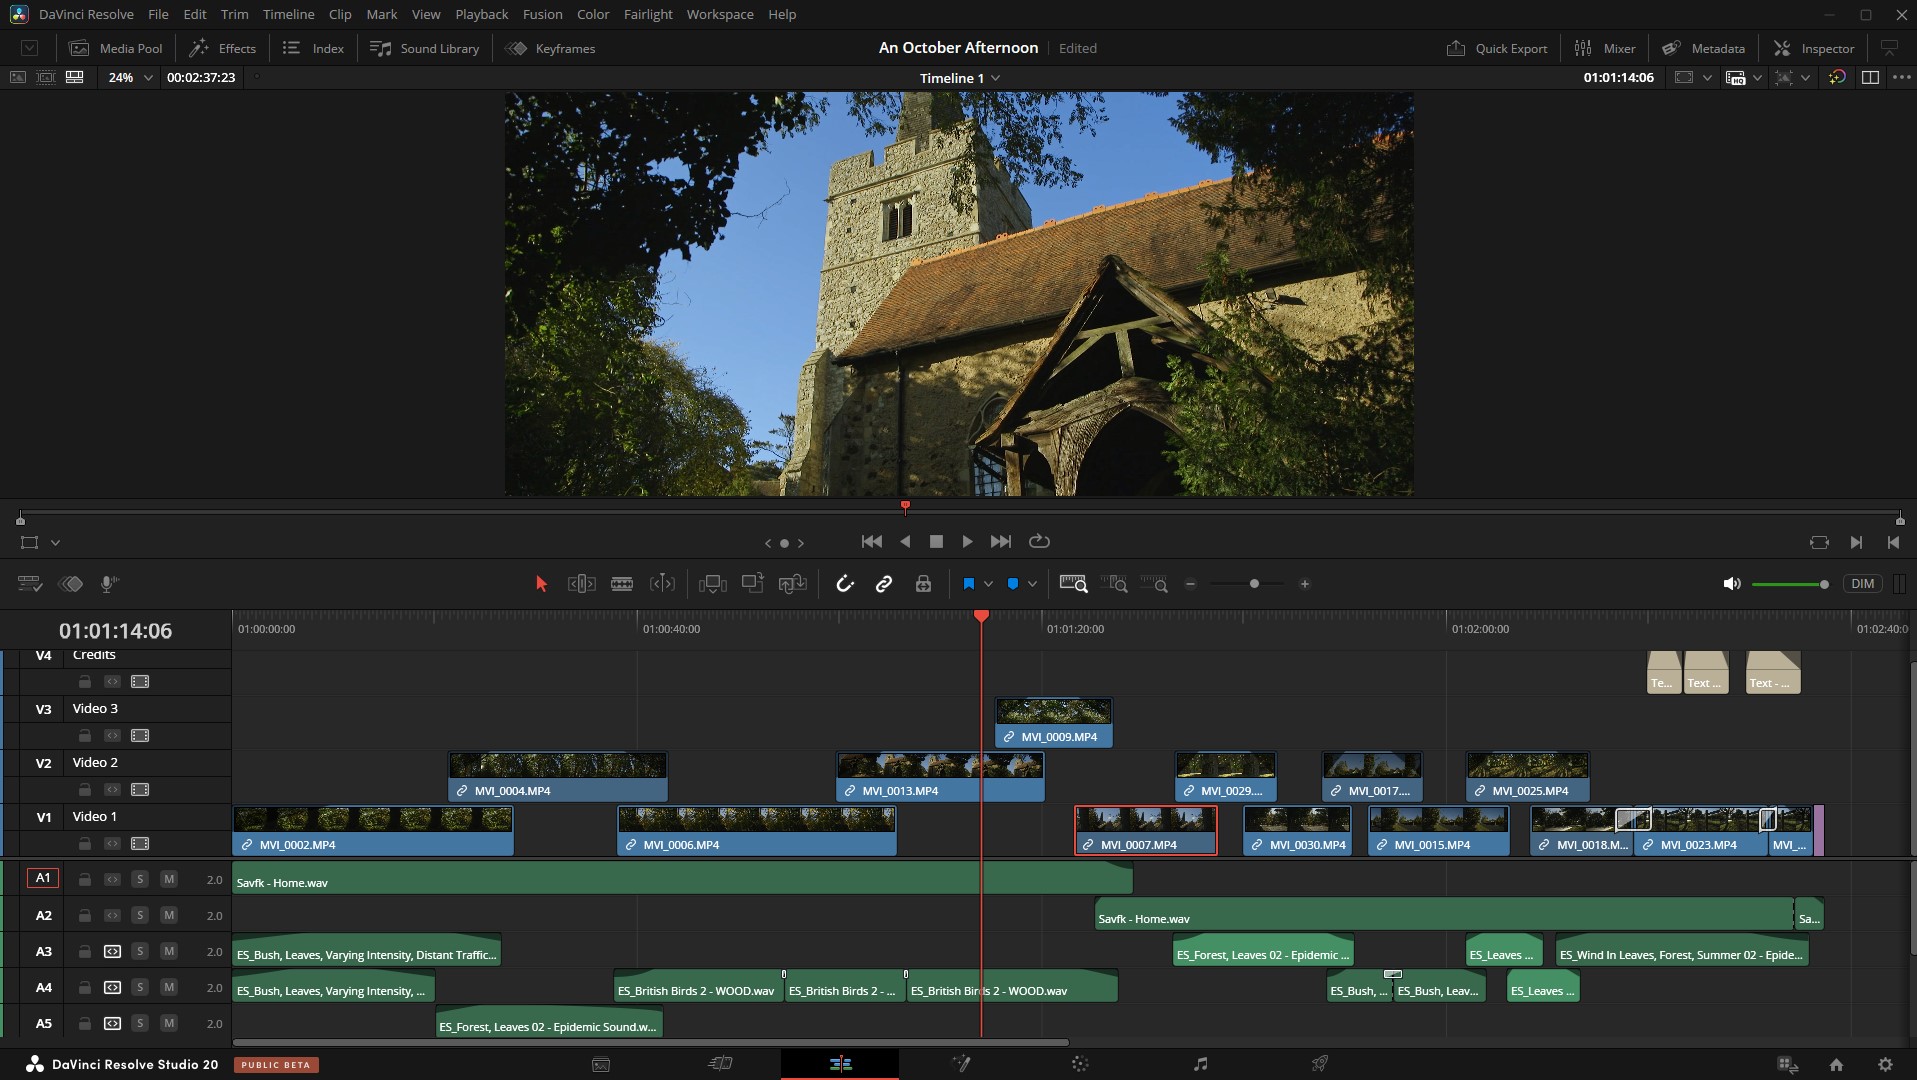The width and height of the screenshot is (1917, 1080).
Task: Solo audio track A3
Action: pyautogui.click(x=140, y=951)
